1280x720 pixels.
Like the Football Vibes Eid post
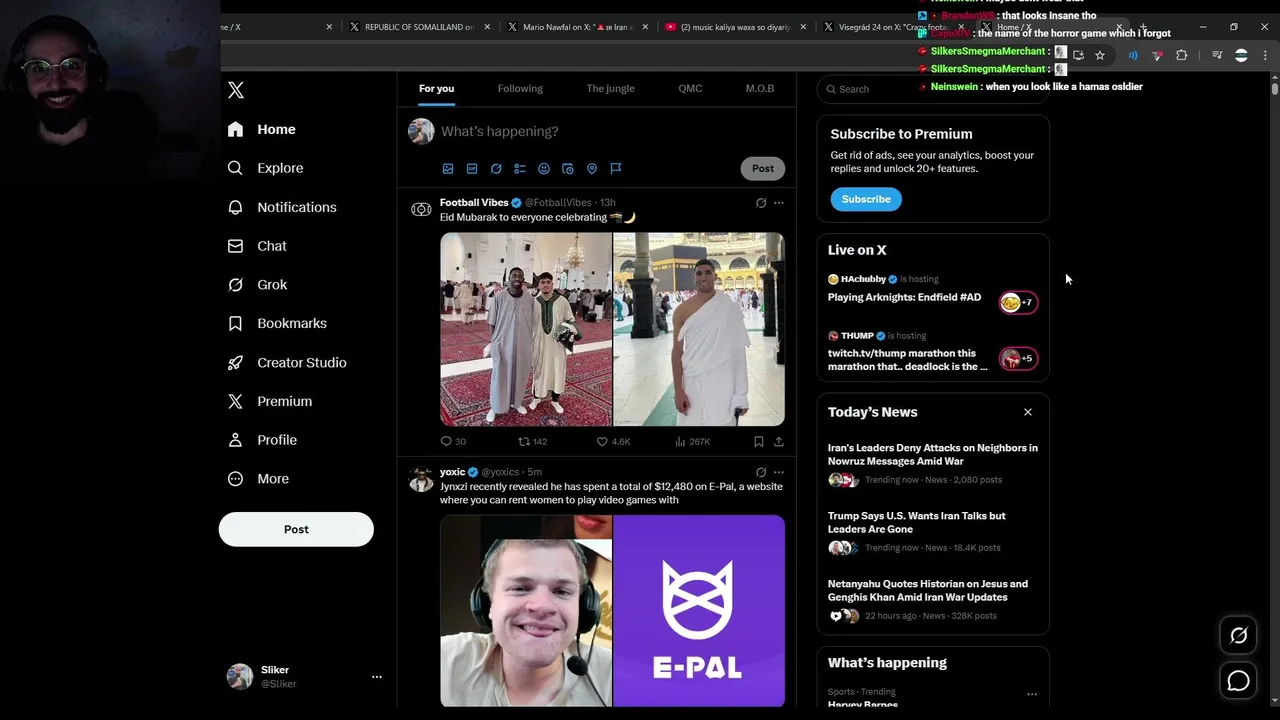pyautogui.click(x=613, y=442)
